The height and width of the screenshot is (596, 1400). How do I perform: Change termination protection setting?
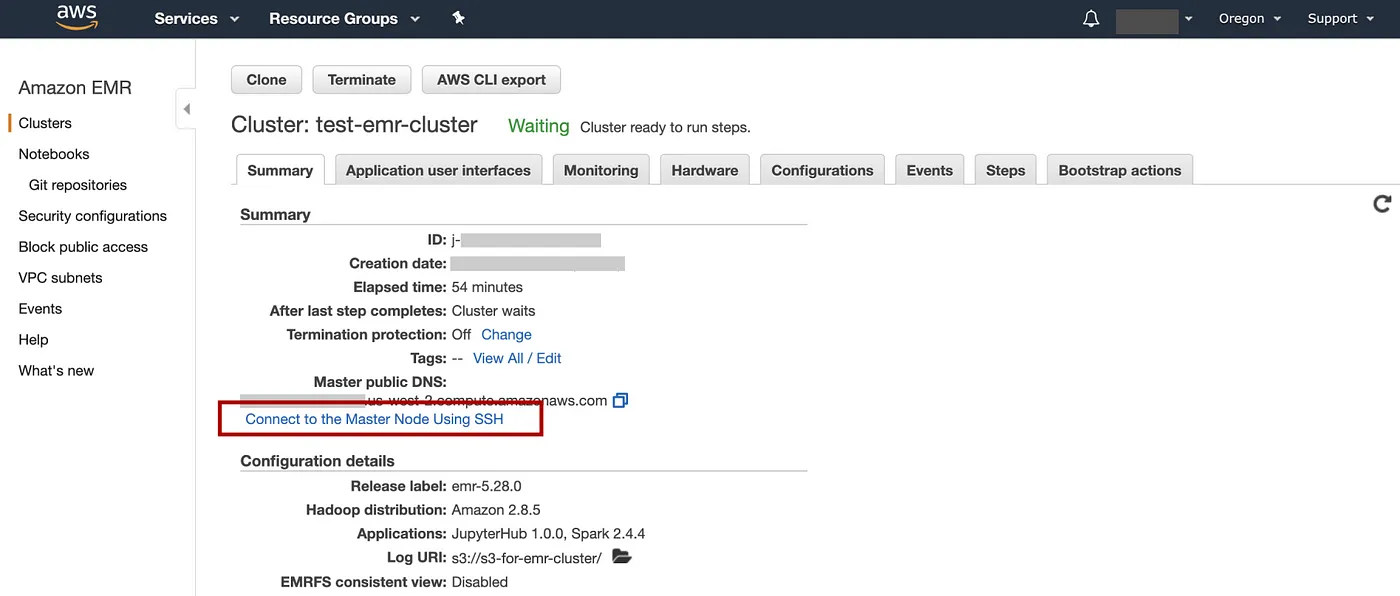coord(506,335)
